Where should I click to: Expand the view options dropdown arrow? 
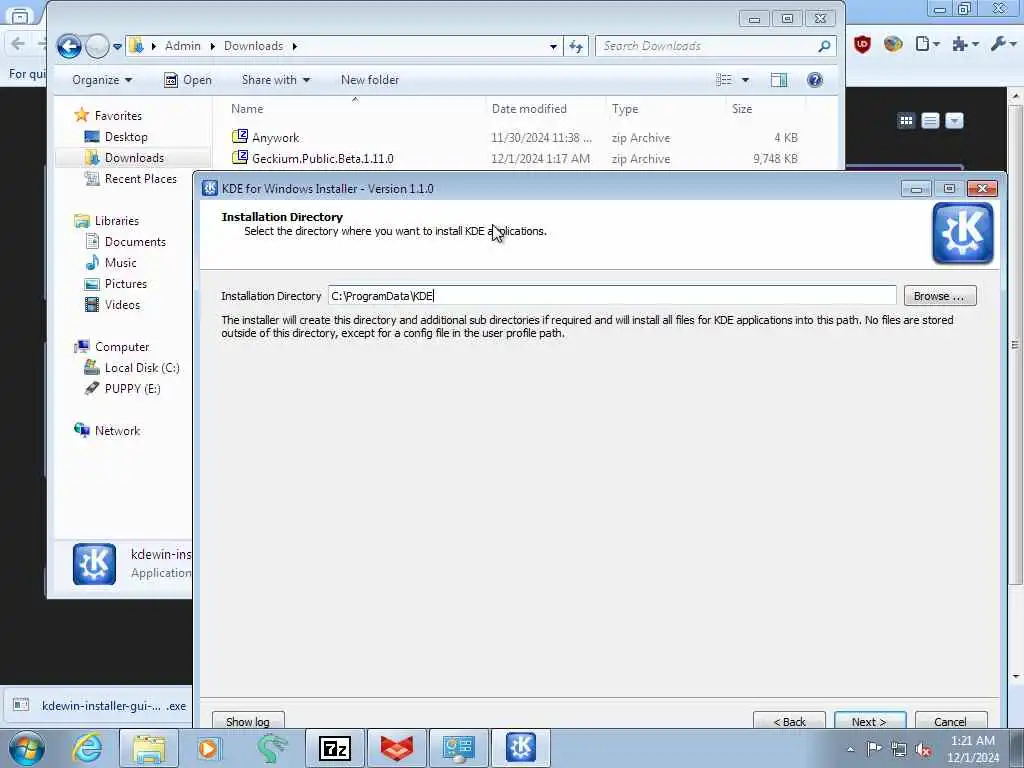click(745, 80)
